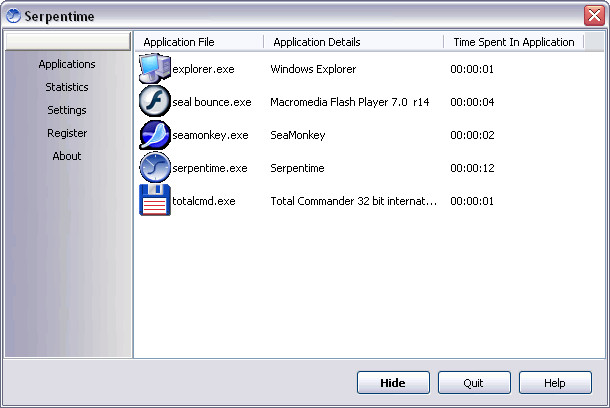Click the Serpentime title bar logo icon
The image size is (610, 408).
click(14, 16)
